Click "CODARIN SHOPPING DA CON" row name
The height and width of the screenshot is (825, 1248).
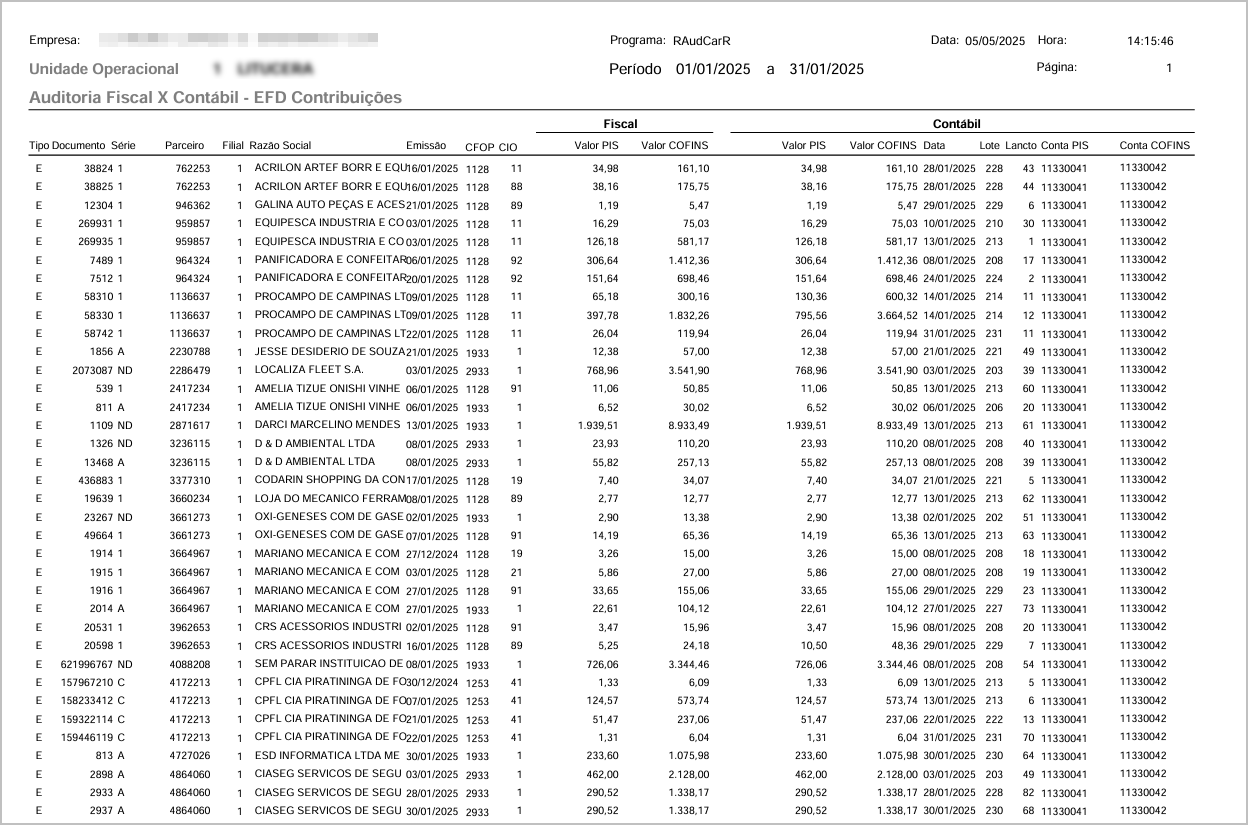pos(329,480)
